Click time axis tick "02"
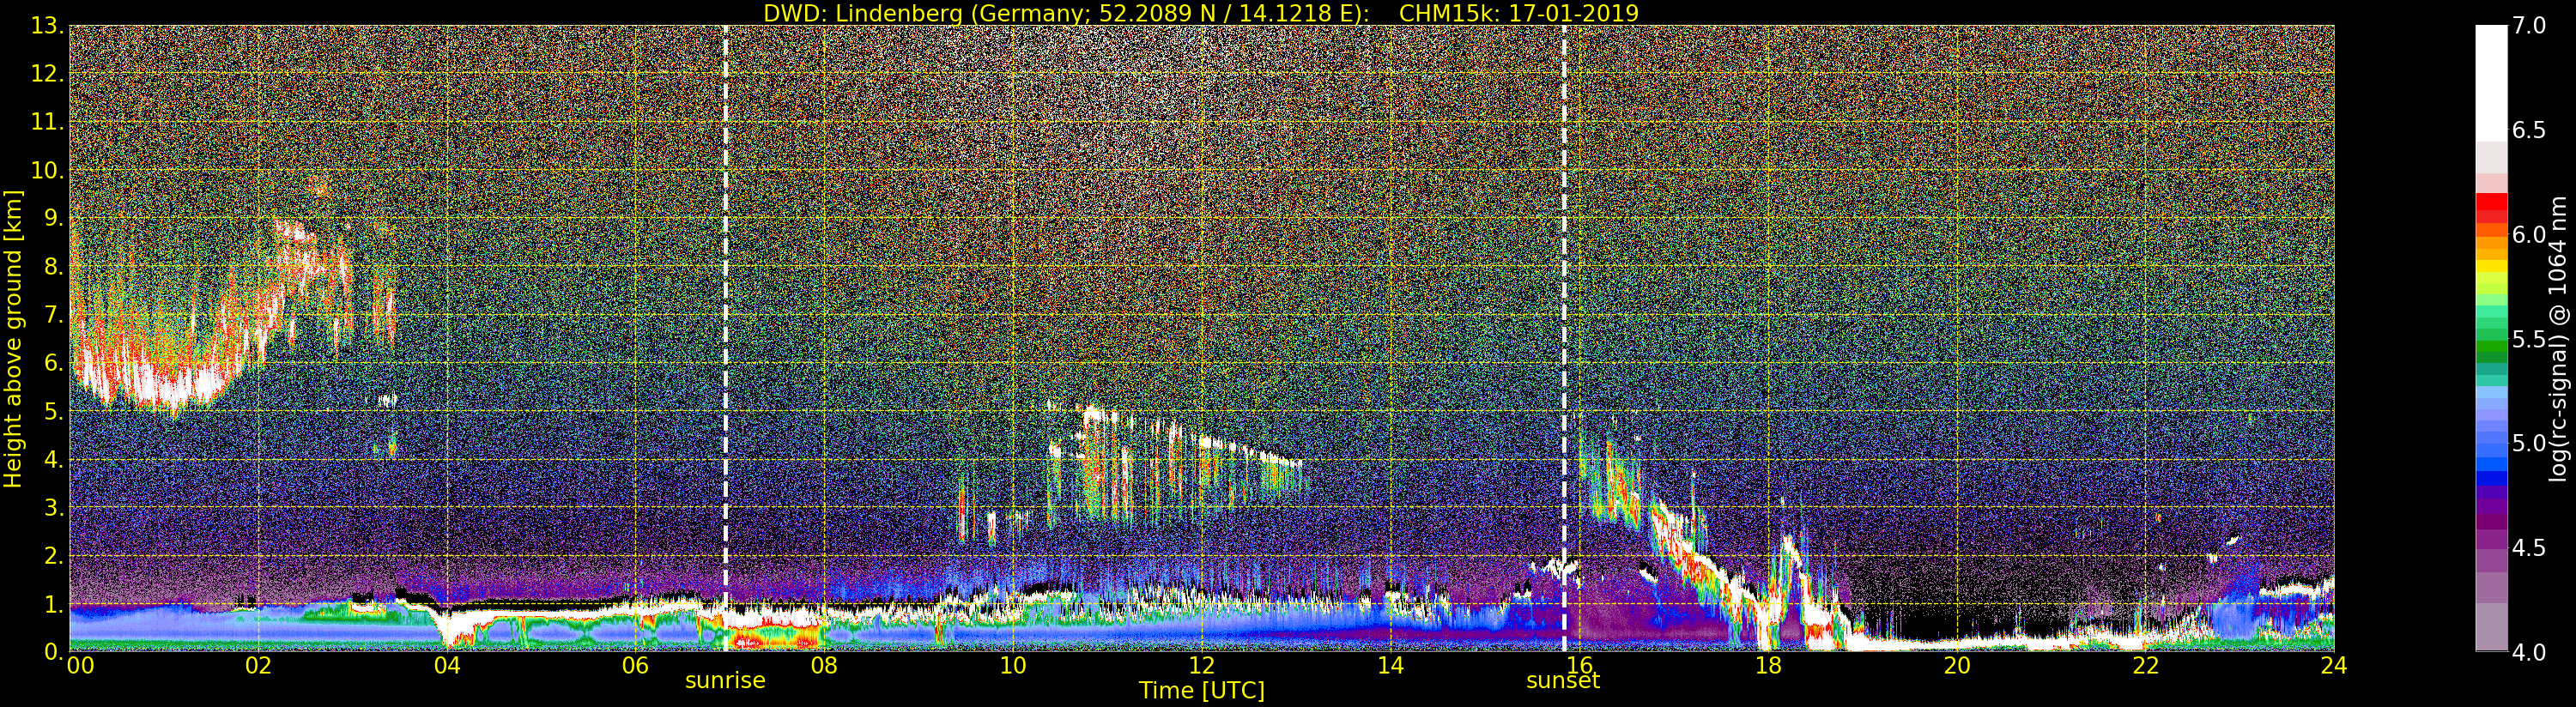Viewport: 2576px width, 707px height. pyautogui.click(x=258, y=665)
